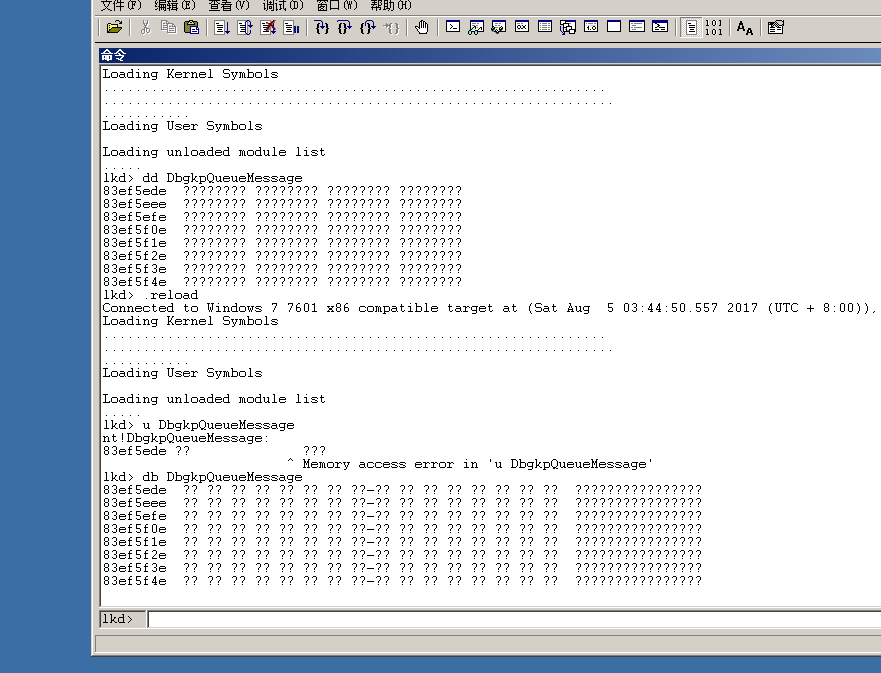Open the Memory window icon
This screenshot has width=881, height=673.
tap(545, 27)
